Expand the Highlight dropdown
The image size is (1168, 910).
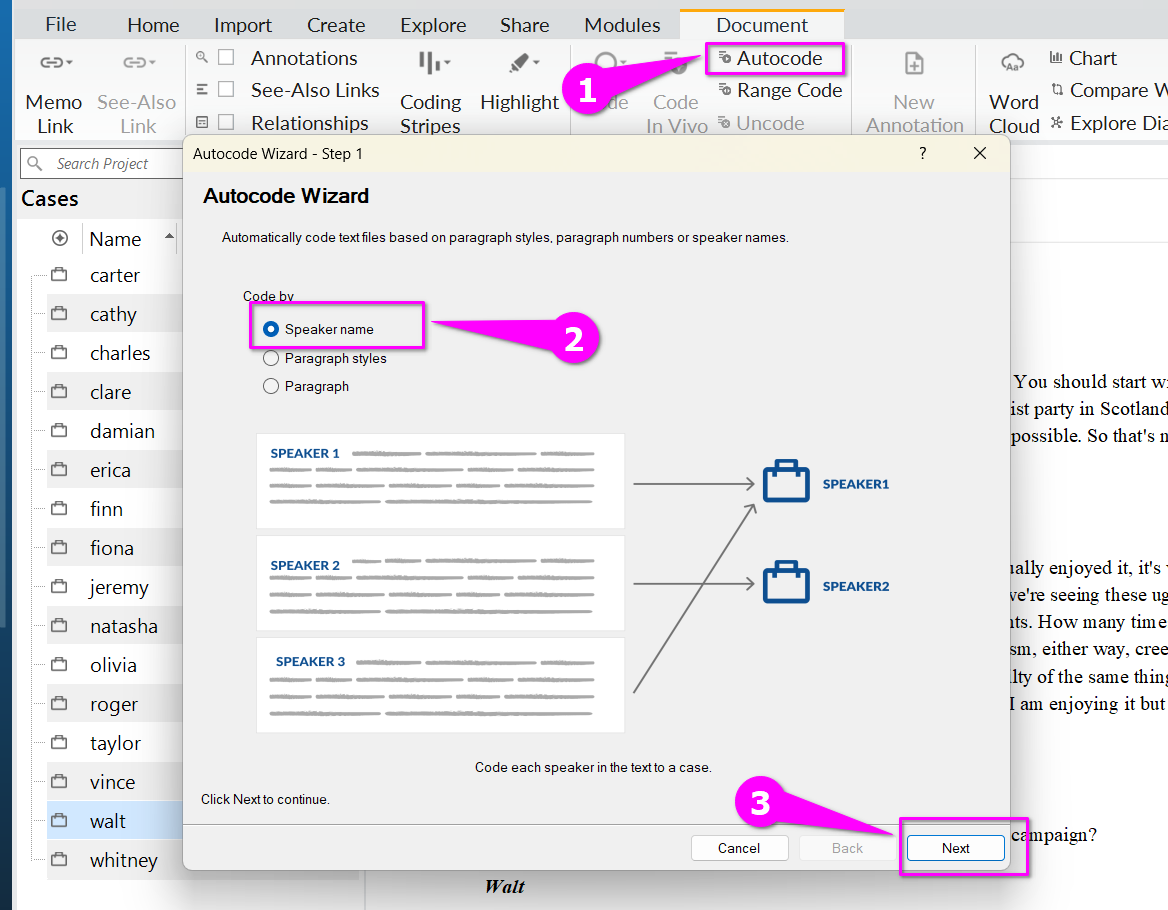click(x=536, y=63)
